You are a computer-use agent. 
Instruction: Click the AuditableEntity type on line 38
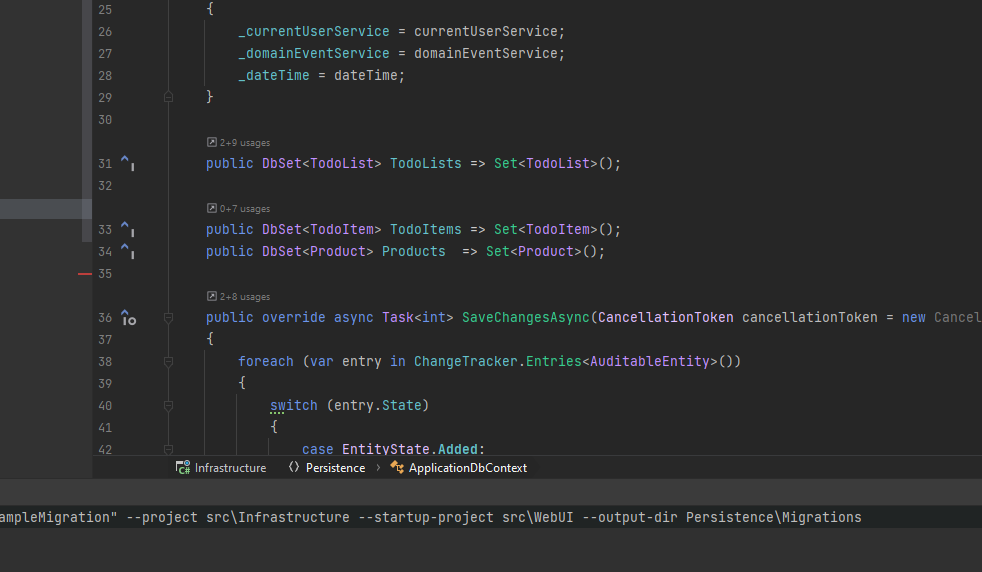649,361
